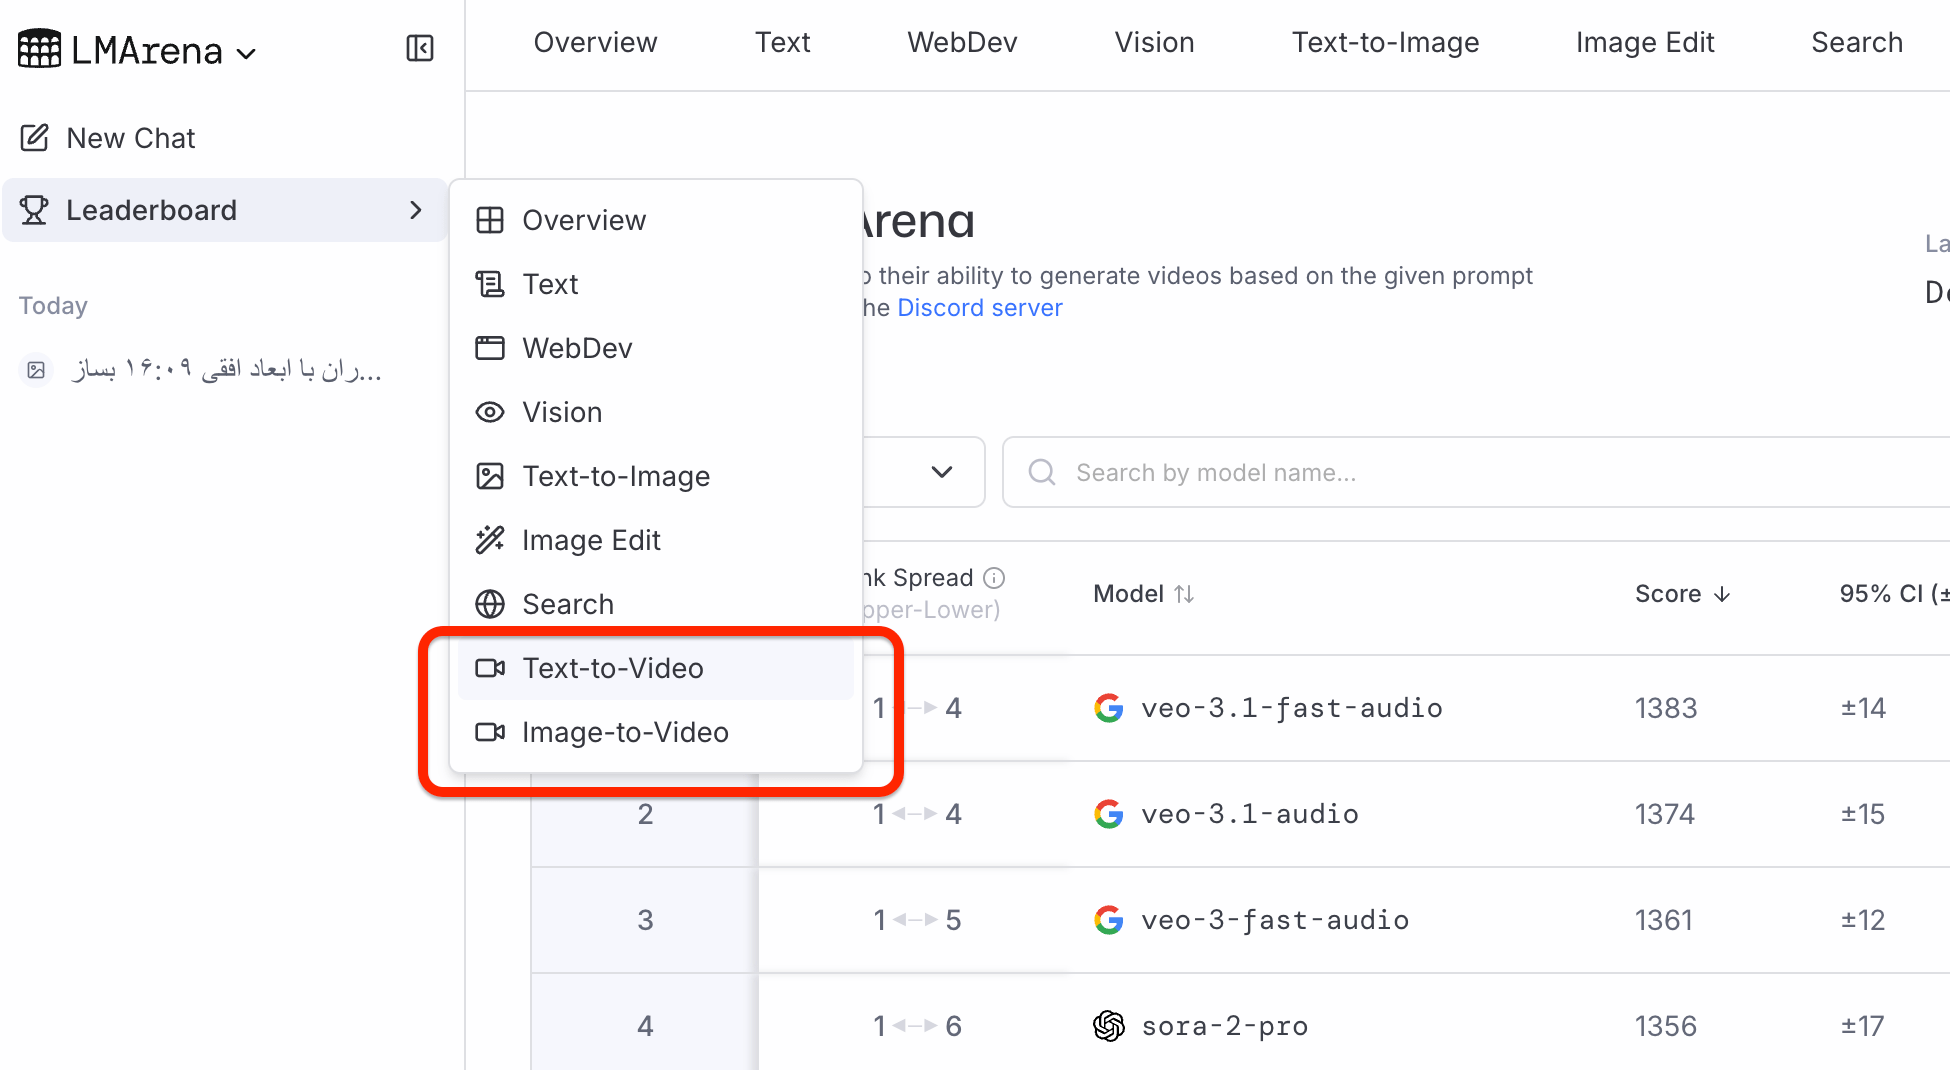Open the Discord server link

point(979,308)
